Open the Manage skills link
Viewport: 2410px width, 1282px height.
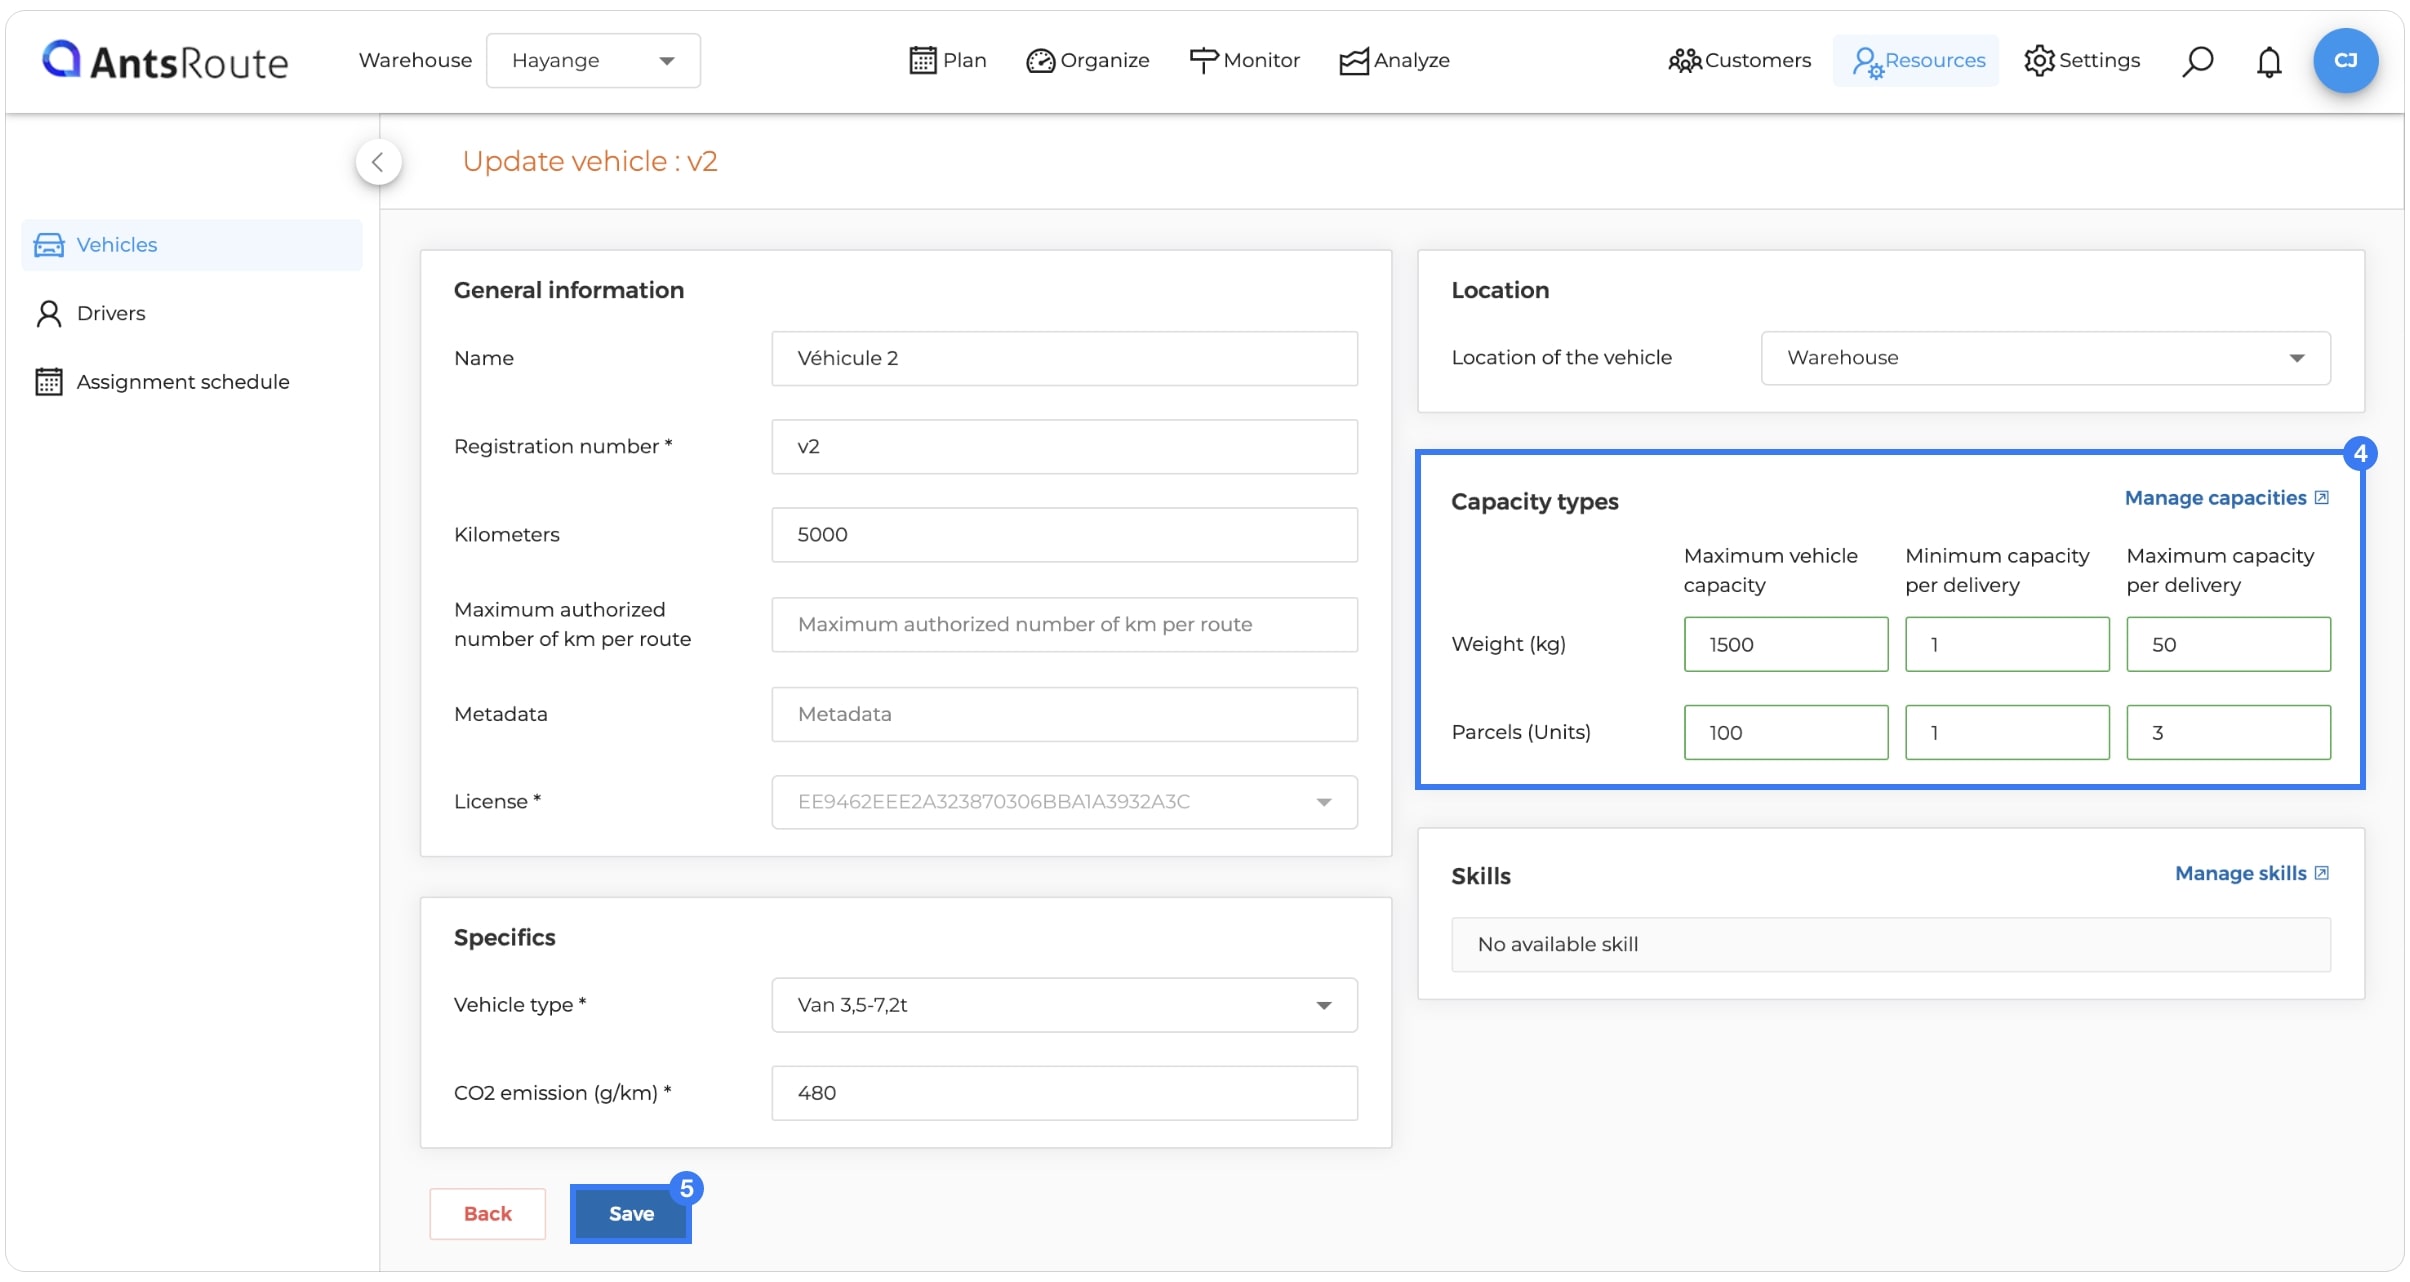pyautogui.click(x=2240, y=873)
